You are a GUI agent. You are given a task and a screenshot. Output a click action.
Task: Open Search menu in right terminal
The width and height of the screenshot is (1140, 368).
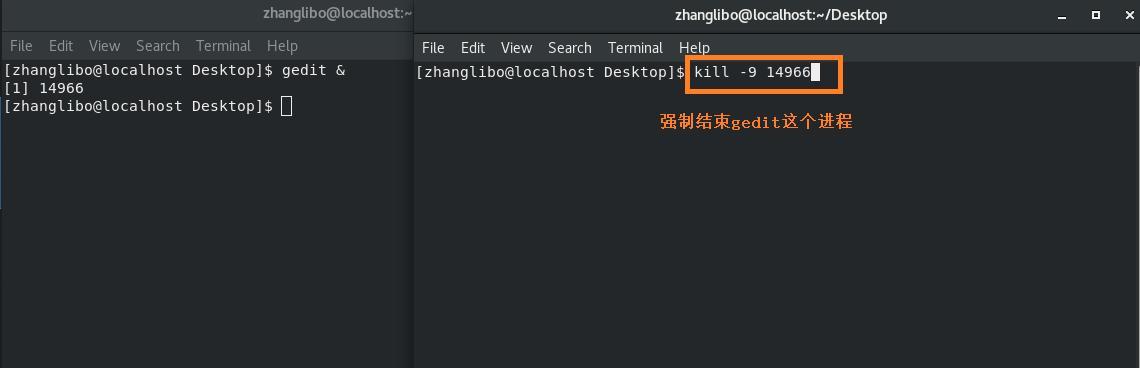[x=569, y=48]
